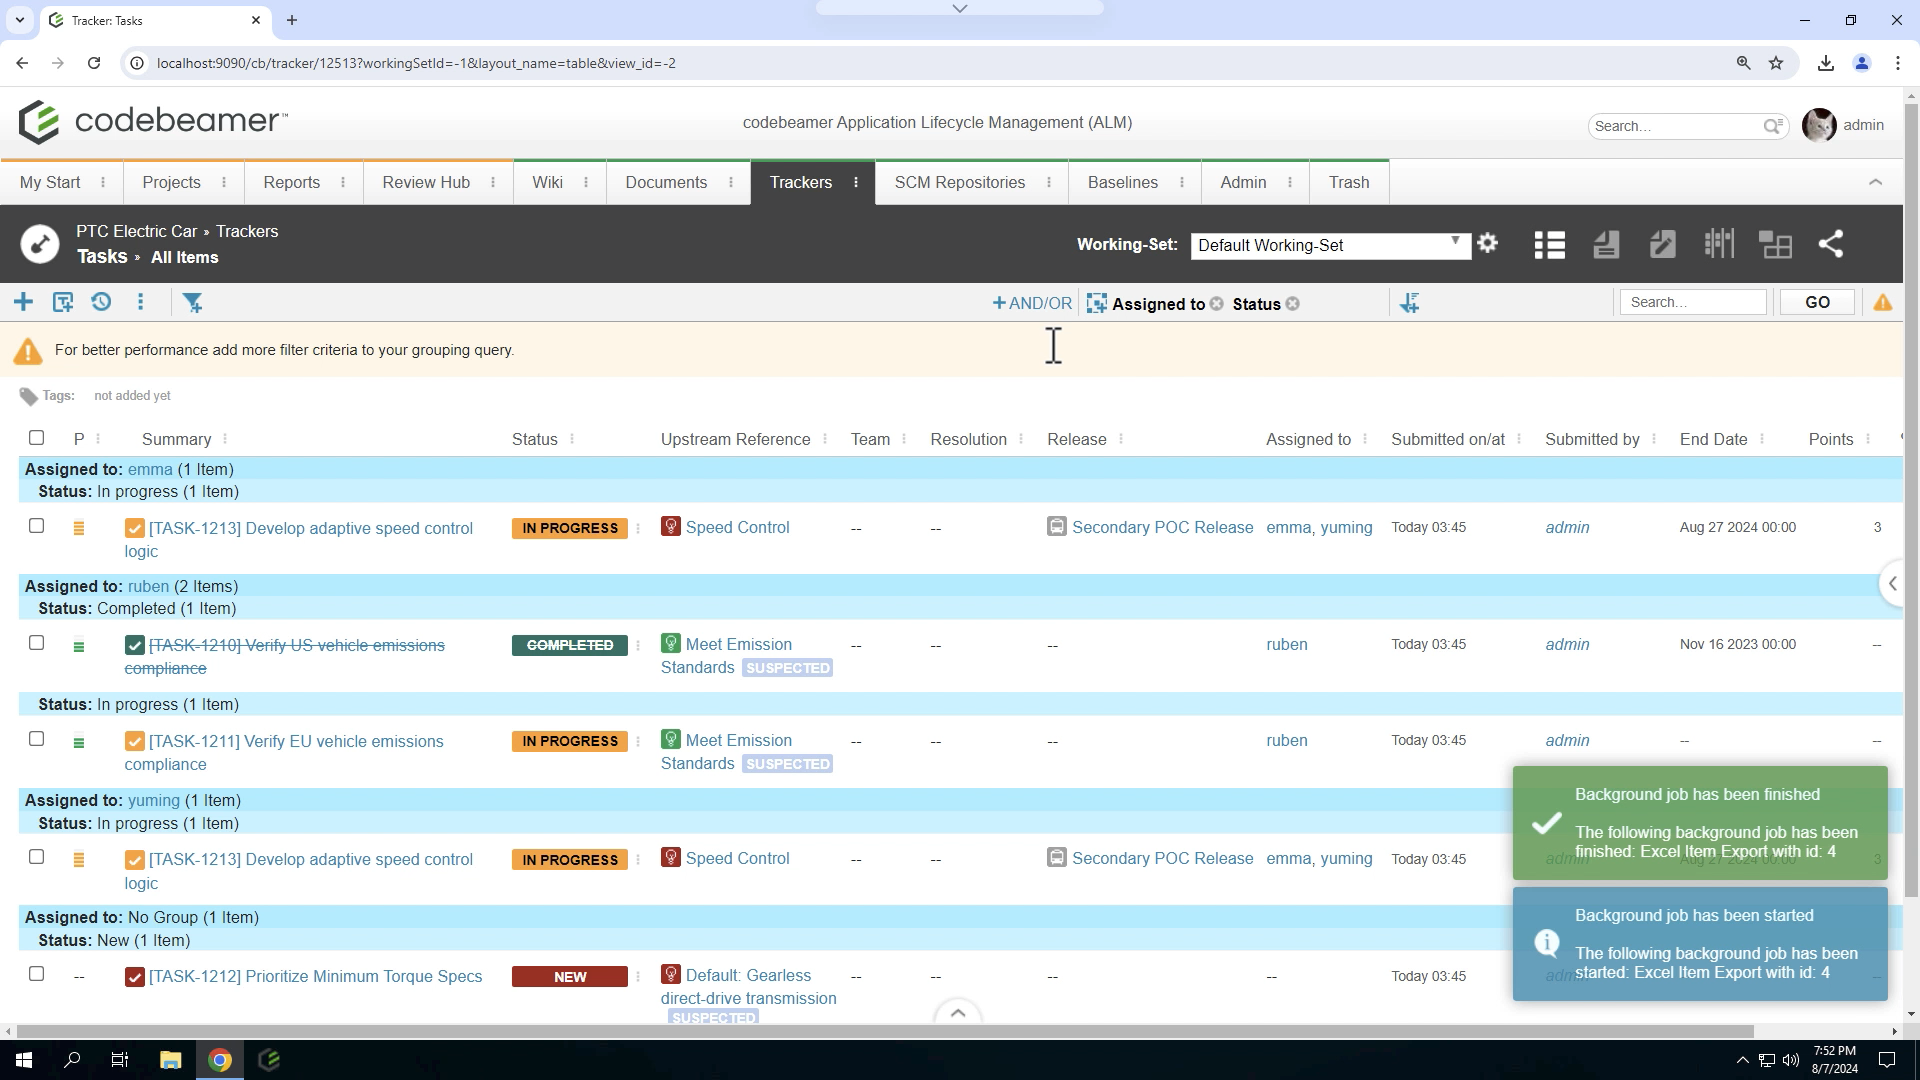Click the +AND/OR filter button
This screenshot has height=1080, width=1920.
1032,303
